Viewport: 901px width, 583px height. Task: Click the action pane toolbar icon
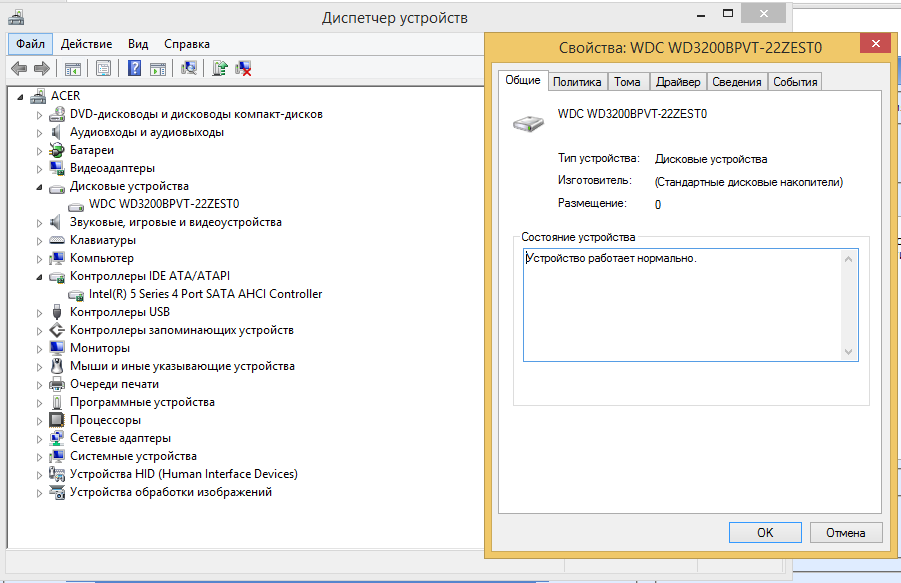(x=158, y=69)
